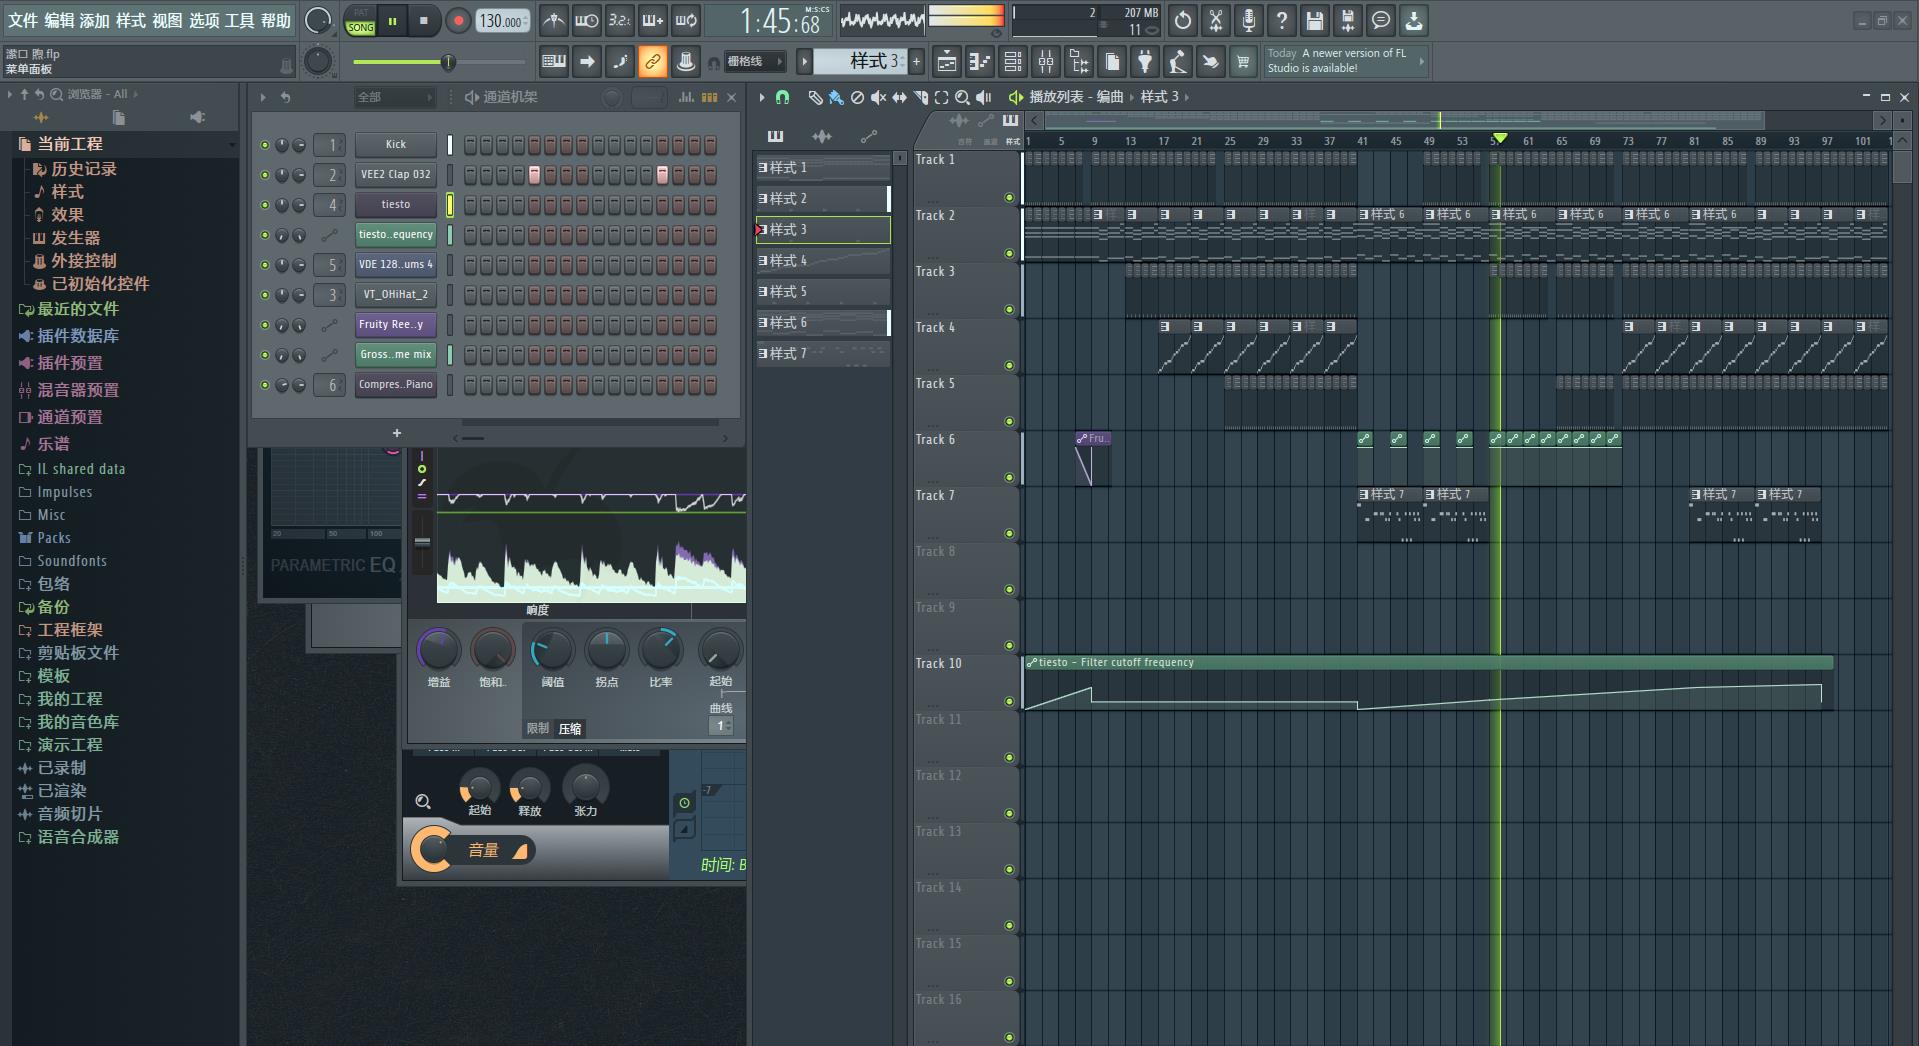Mute playlist Track 6 green dot
1919x1046 pixels.
point(1009,478)
